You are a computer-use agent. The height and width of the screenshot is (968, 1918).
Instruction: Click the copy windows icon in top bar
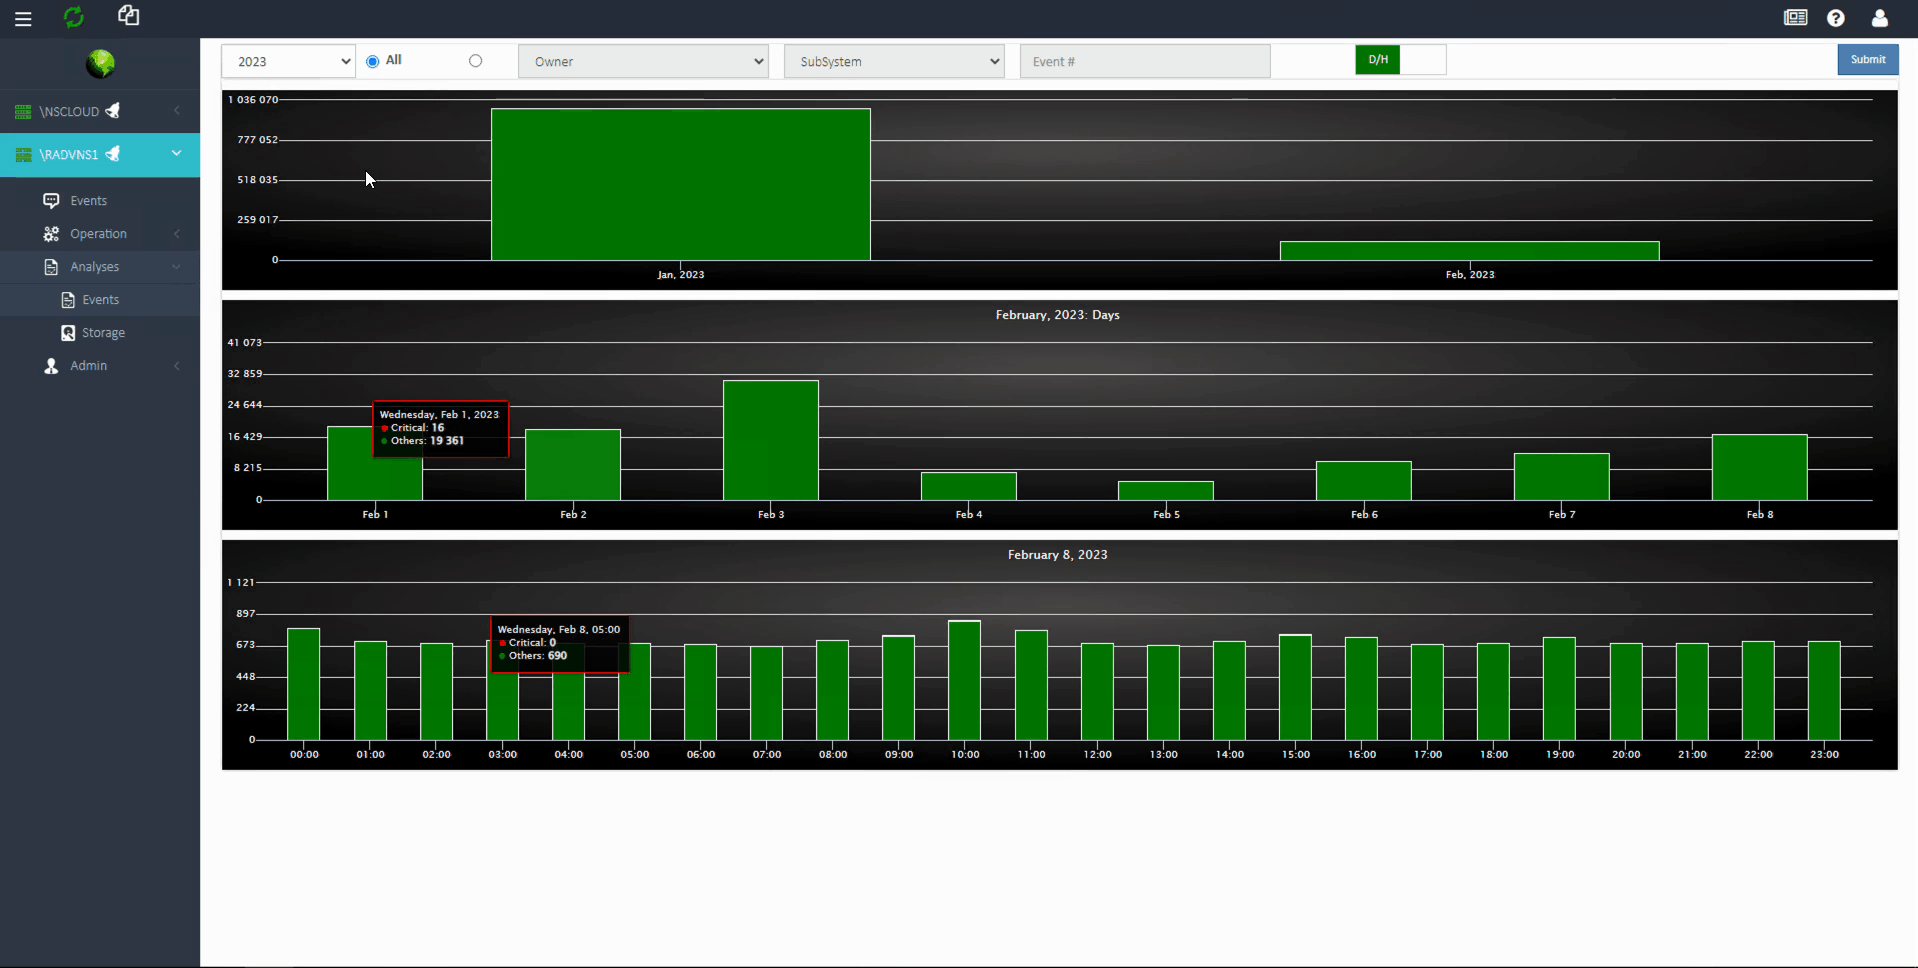[x=128, y=15]
